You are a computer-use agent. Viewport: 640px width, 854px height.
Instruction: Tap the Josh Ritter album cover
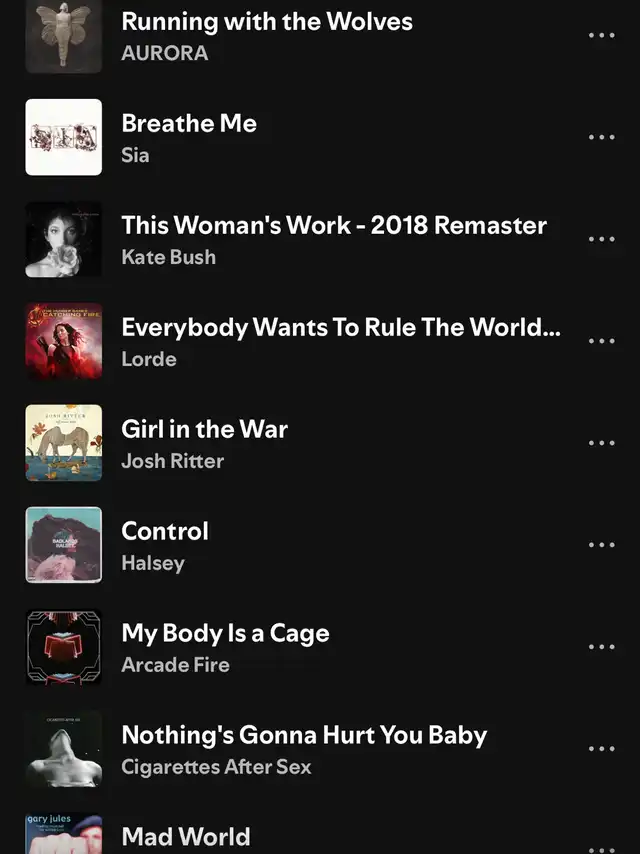click(x=64, y=443)
